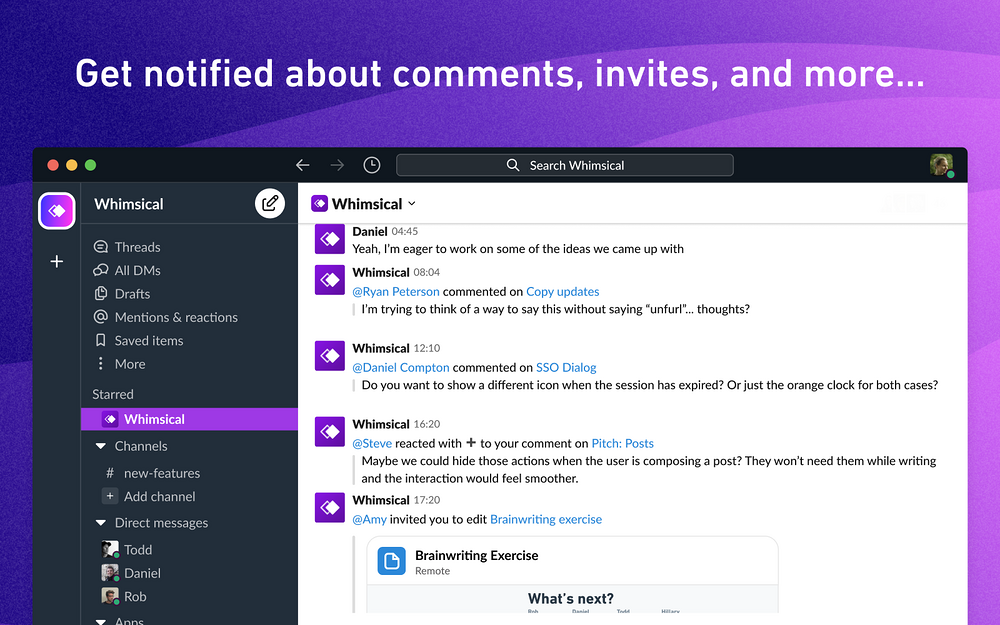Open the Pitch: Posts link
This screenshot has height=625, width=1000.
[x=622, y=443]
